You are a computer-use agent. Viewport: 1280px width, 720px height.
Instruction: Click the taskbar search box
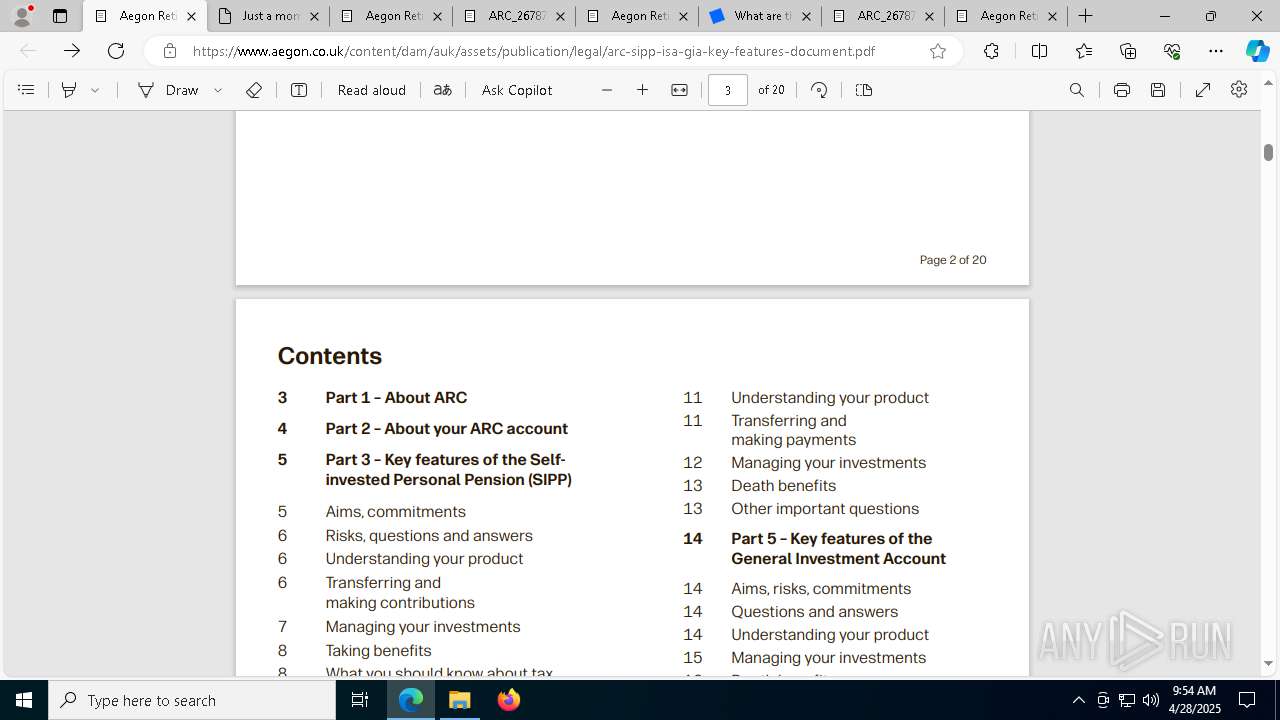(192, 700)
